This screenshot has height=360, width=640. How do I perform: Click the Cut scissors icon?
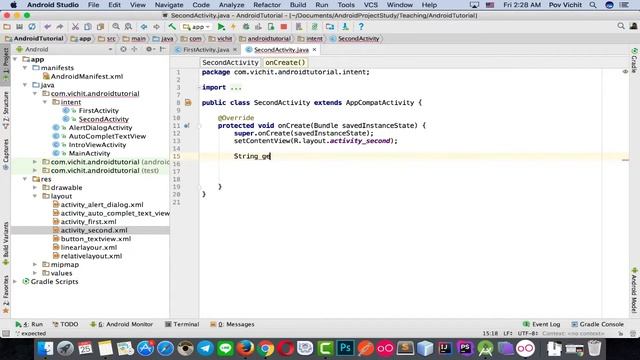75,27
